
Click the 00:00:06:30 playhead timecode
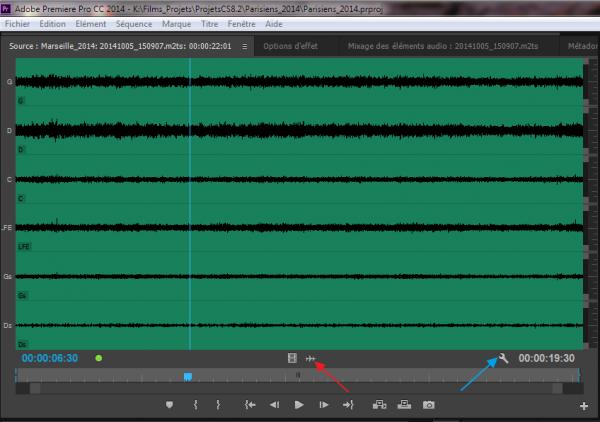pyautogui.click(x=50, y=357)
